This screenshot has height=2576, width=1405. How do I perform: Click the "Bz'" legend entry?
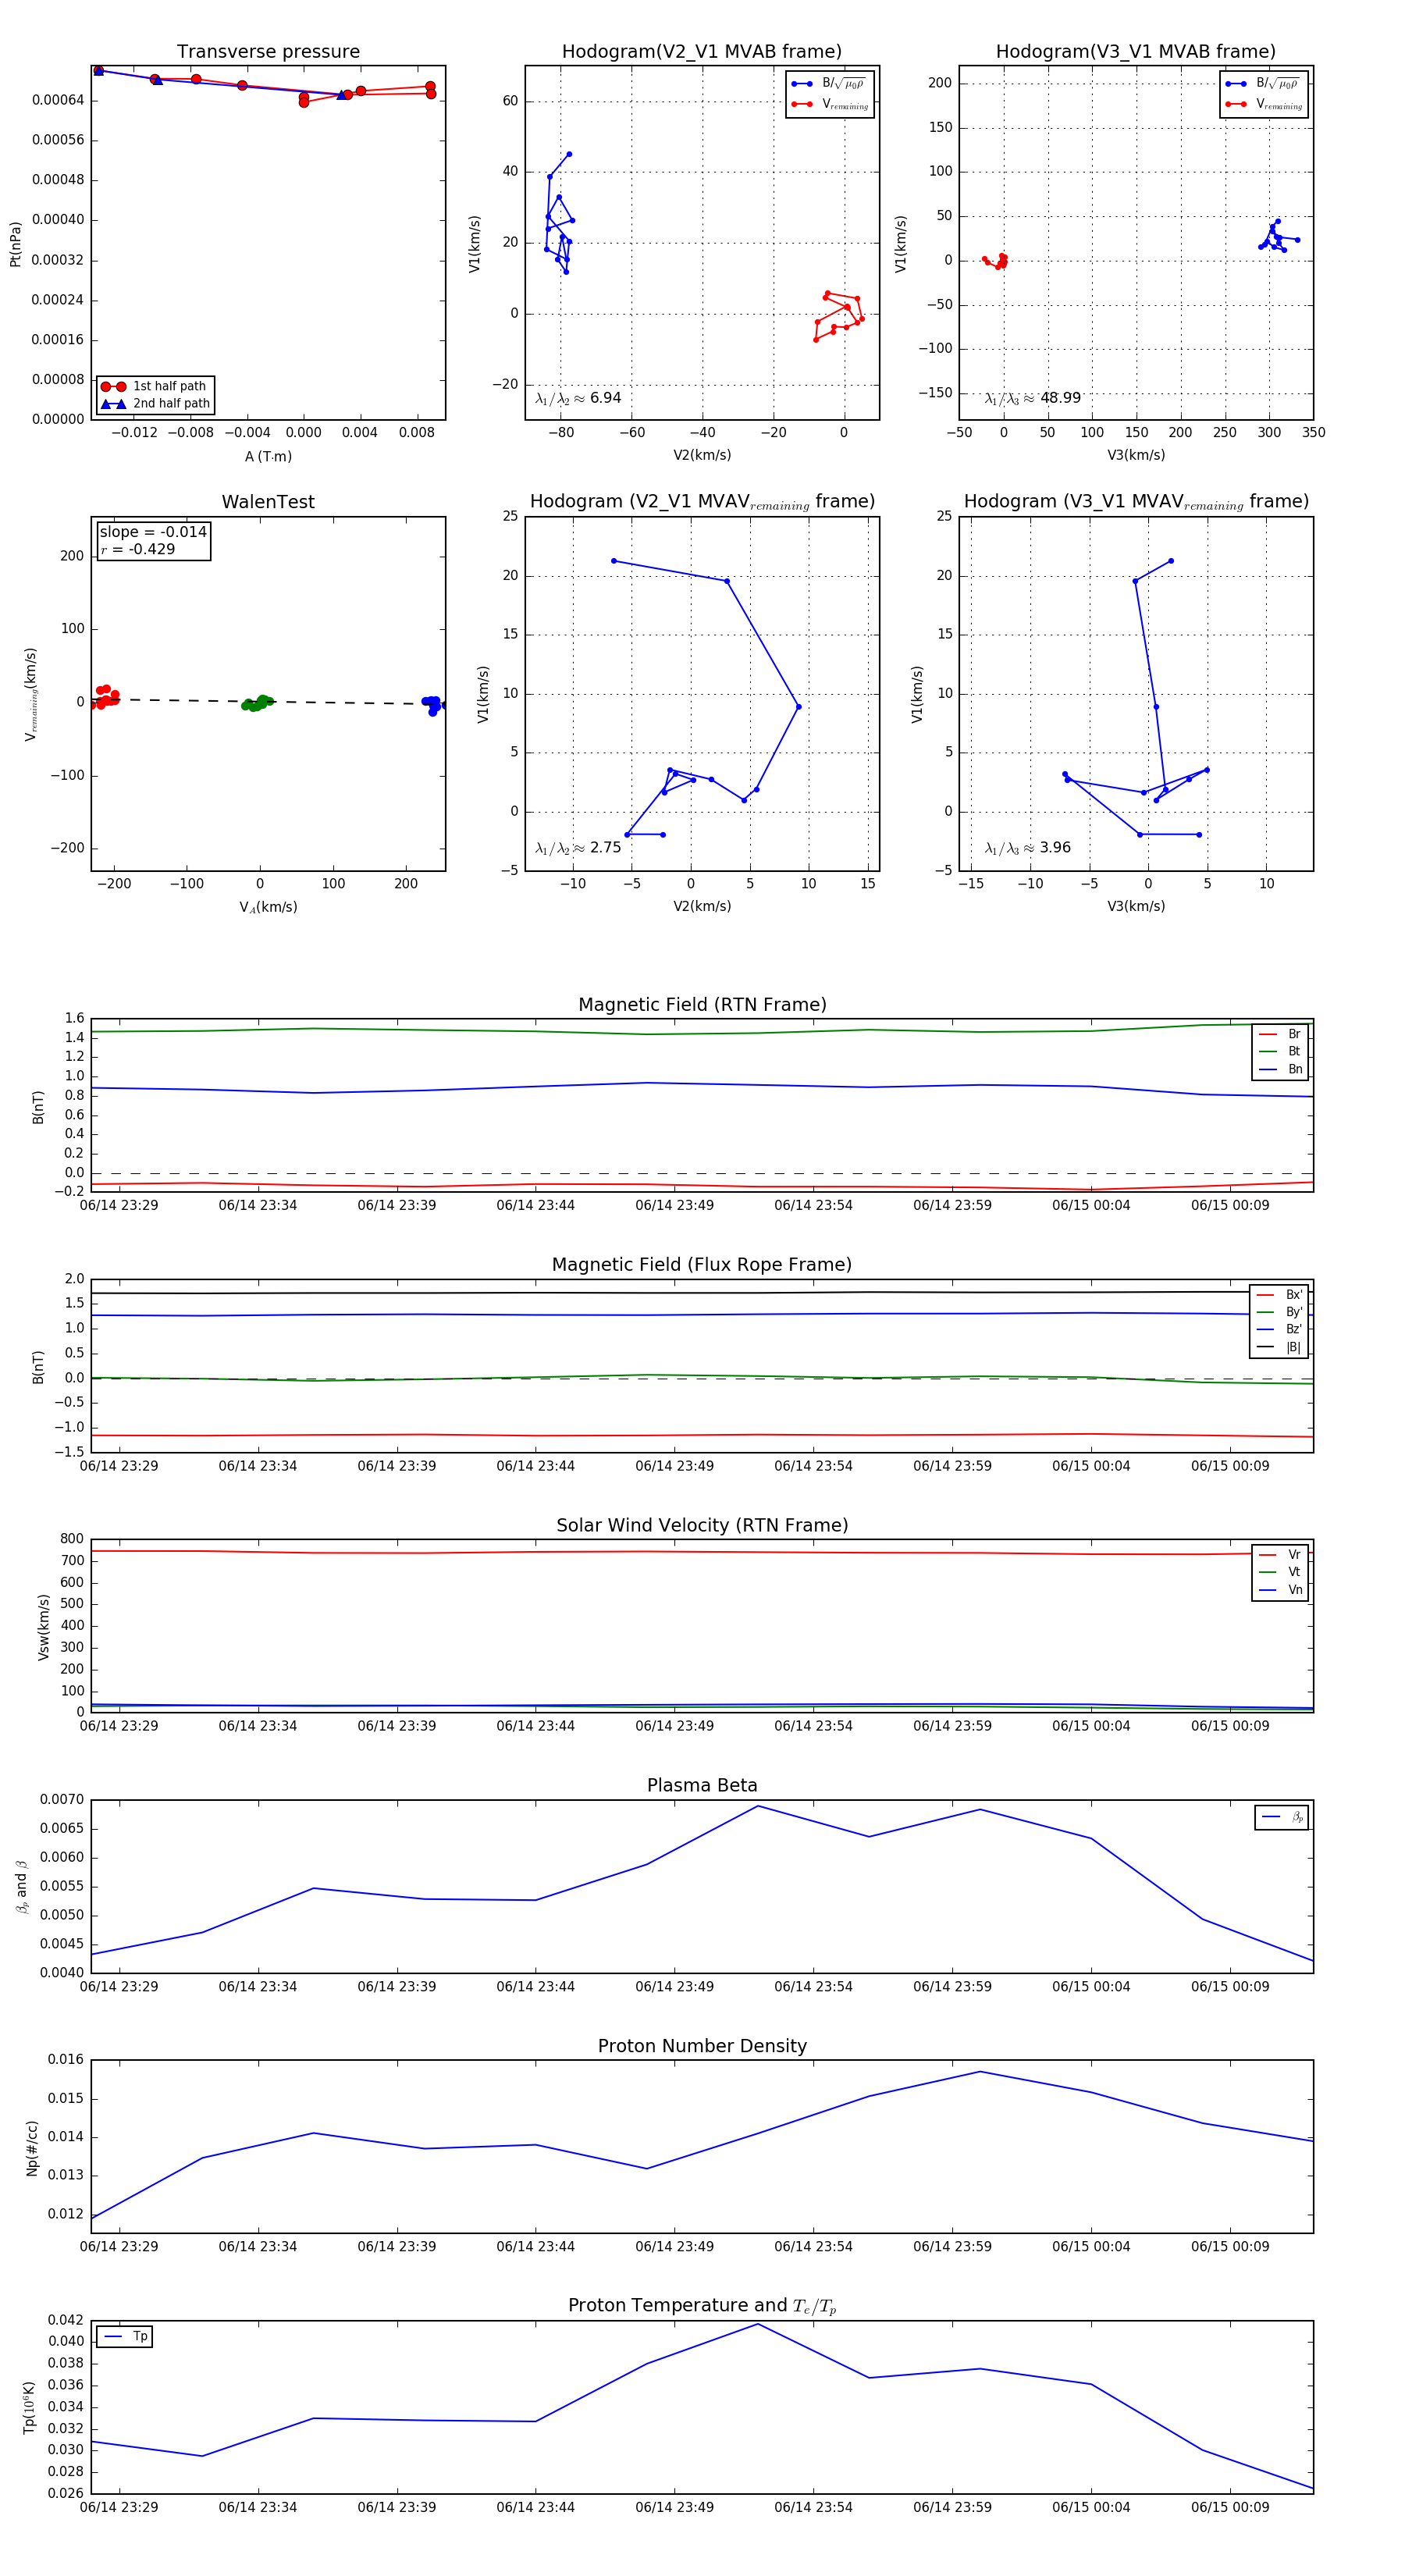pos(1279,1329)
